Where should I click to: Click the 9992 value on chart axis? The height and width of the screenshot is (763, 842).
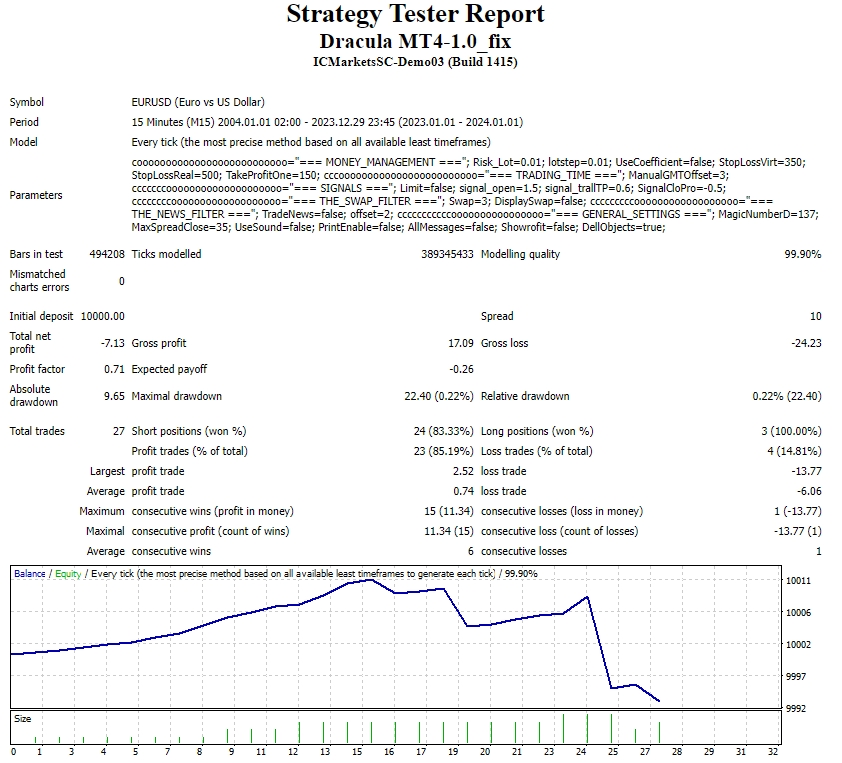(798, 708)
